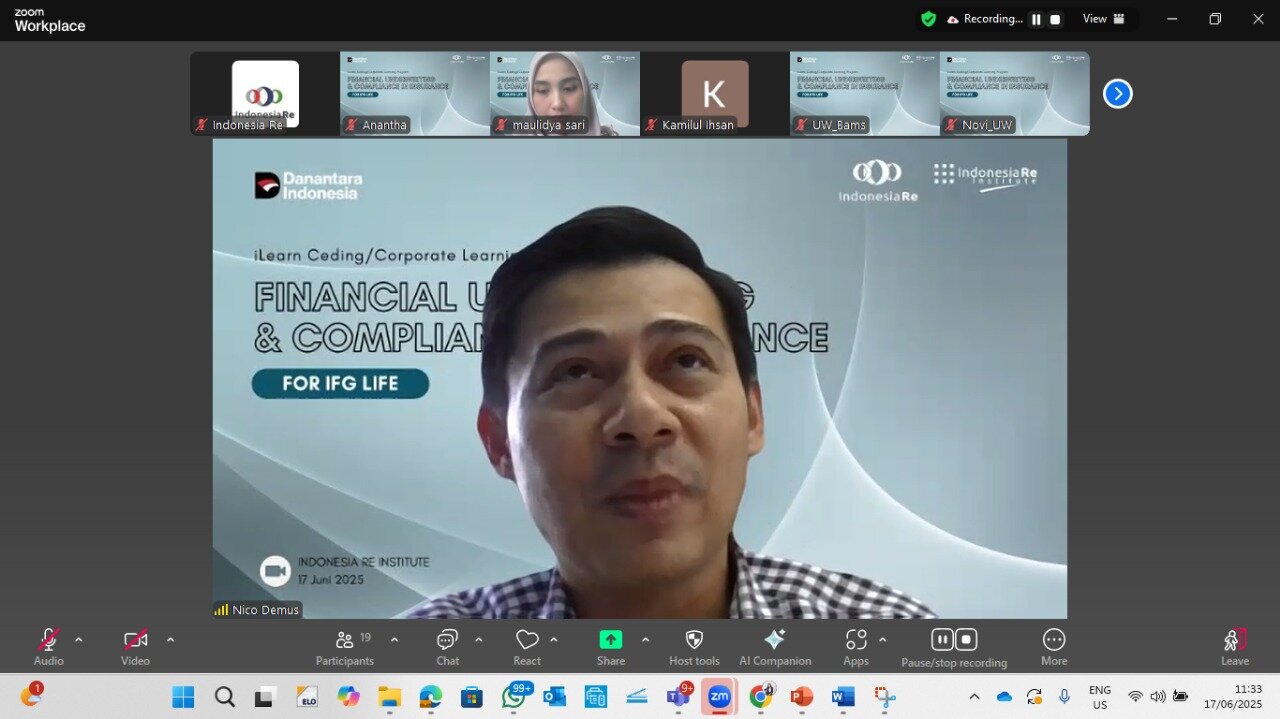This screenshot has width=1280, height=719.
Task: Expand audio settings arrow next to Audio
Action: pos(79,640)
